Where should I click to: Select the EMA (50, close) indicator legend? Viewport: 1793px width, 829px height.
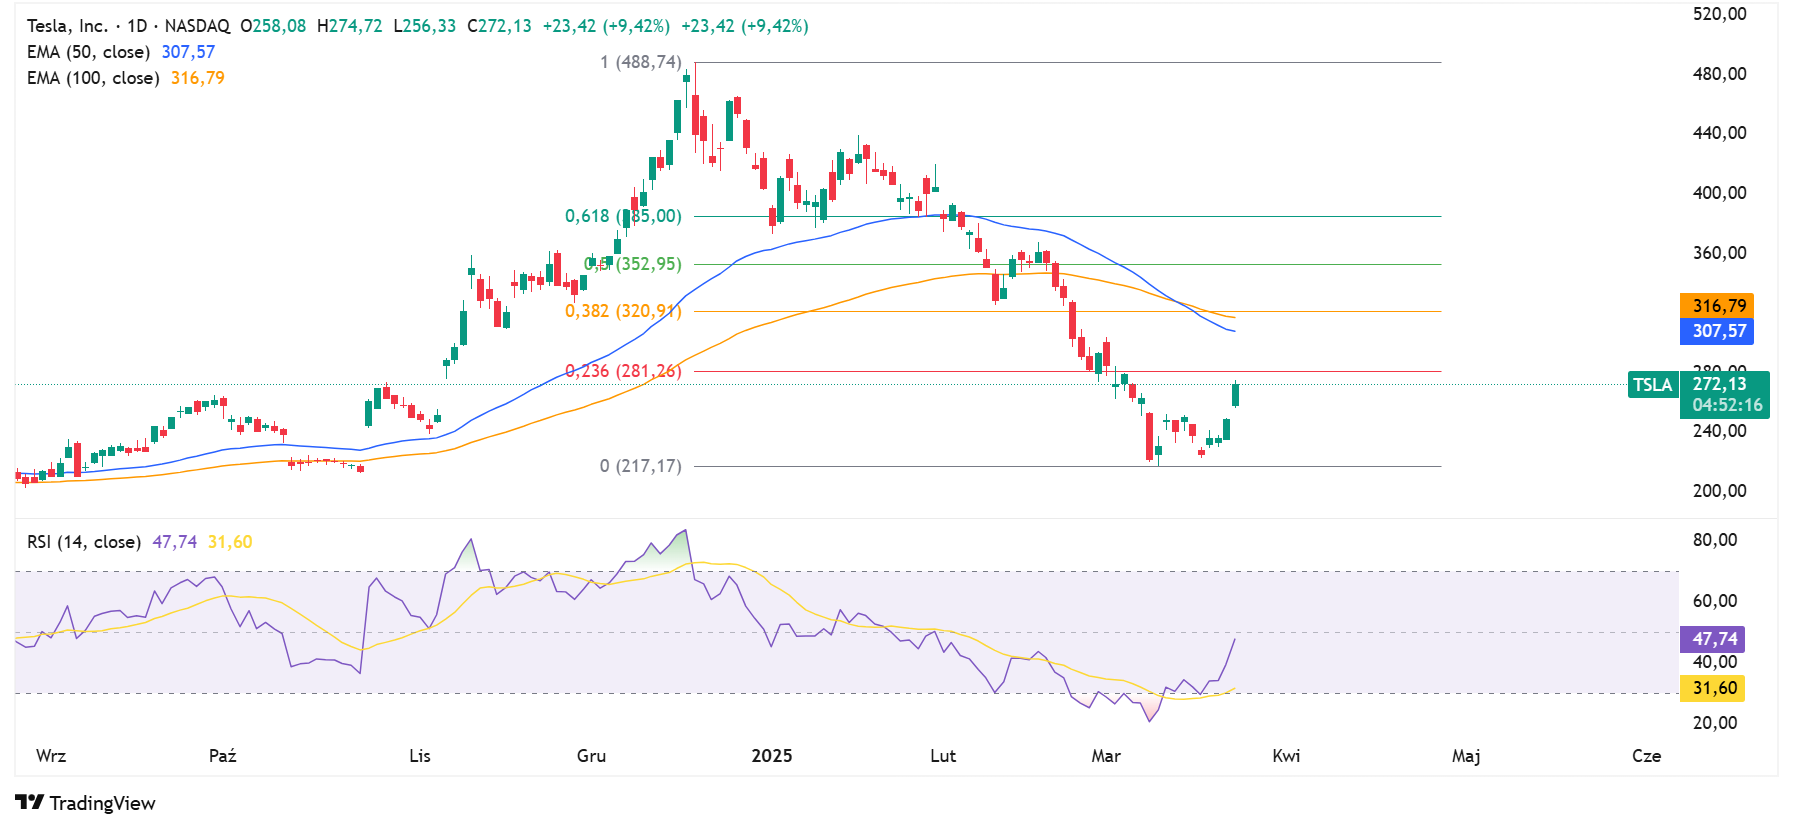pyautogui.click(x=88, y=52)
